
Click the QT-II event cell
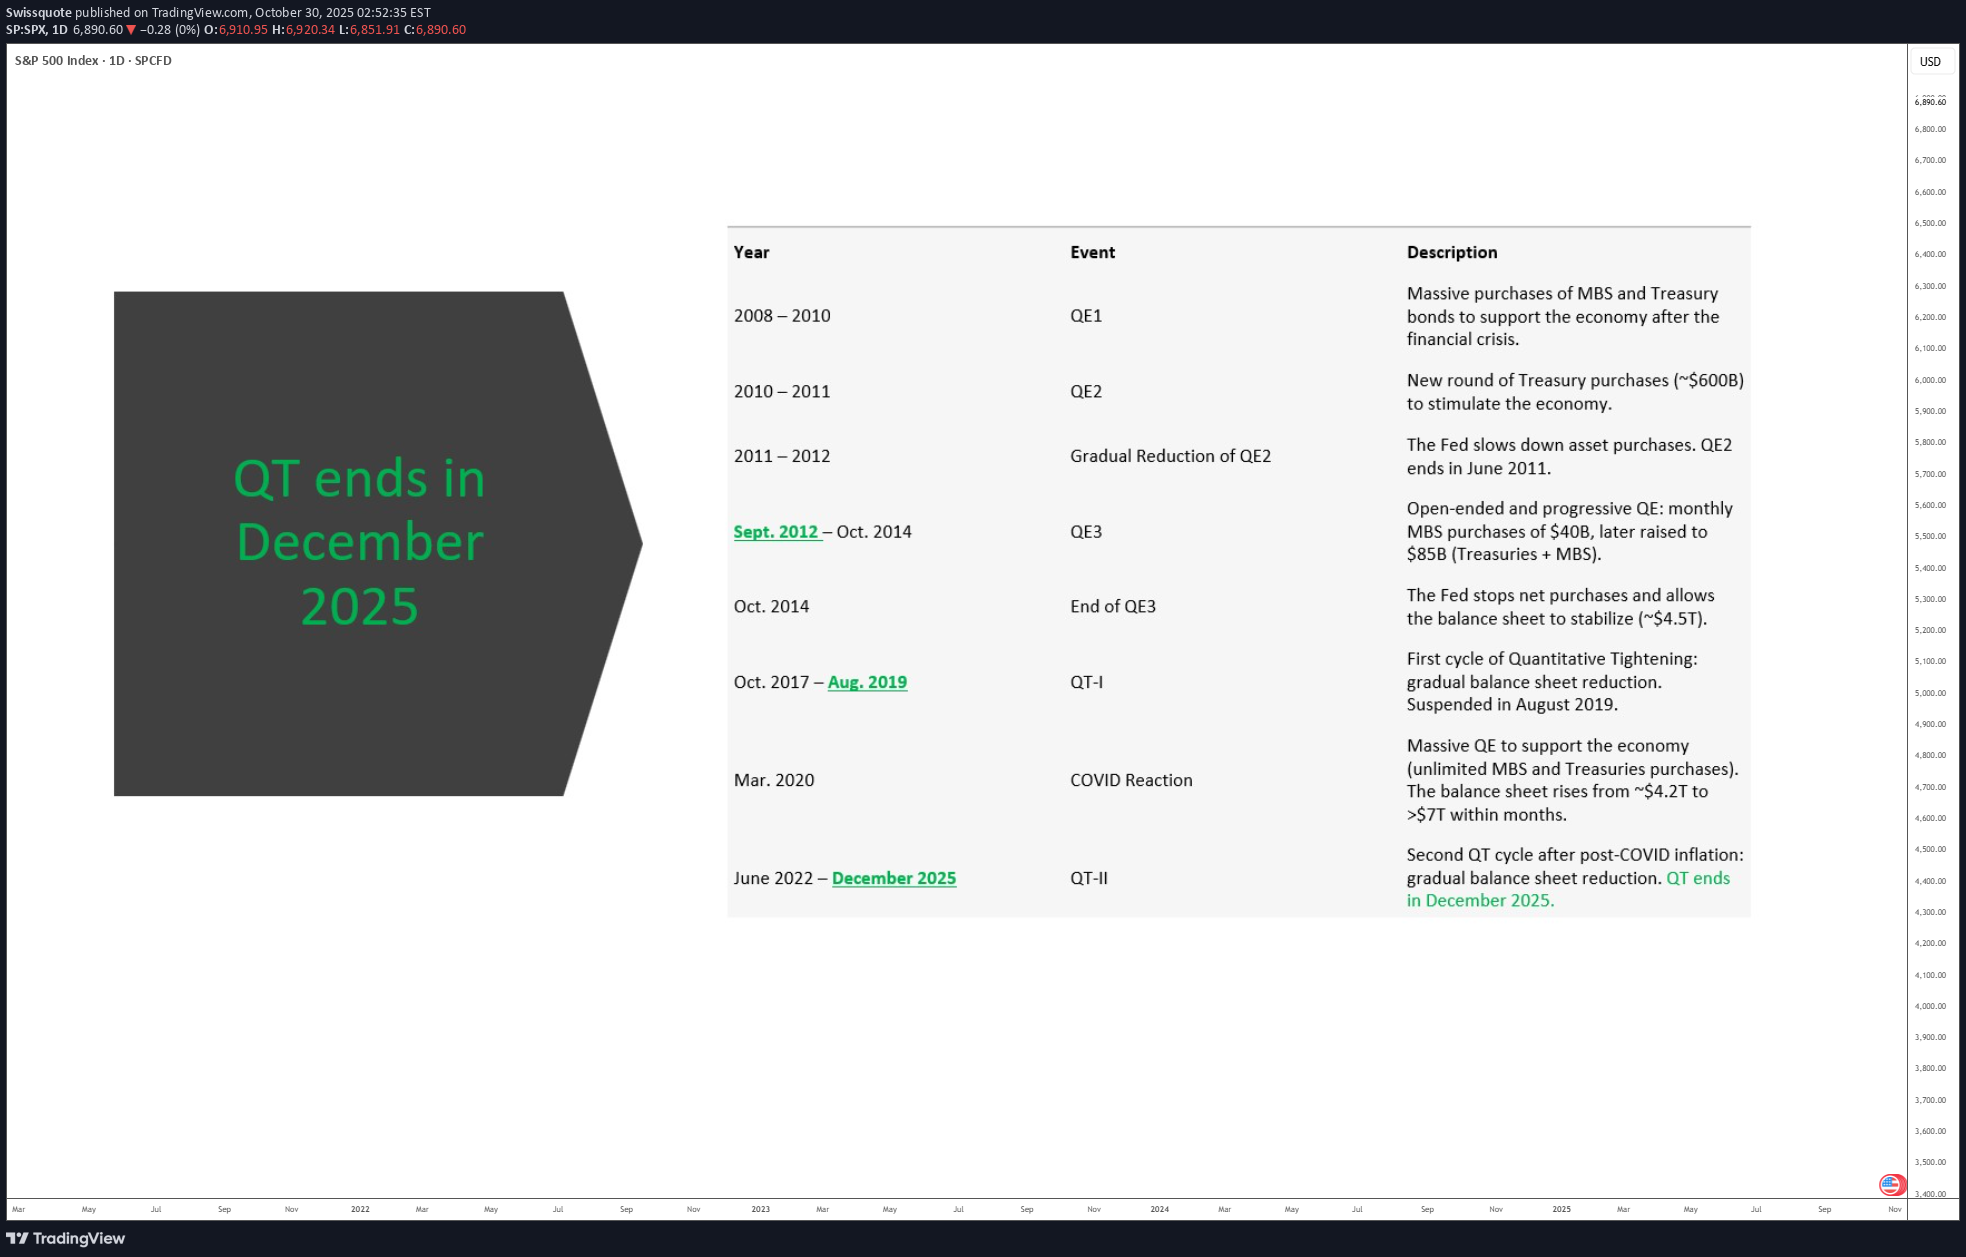pyautogui.click(x=1088, y=878)
